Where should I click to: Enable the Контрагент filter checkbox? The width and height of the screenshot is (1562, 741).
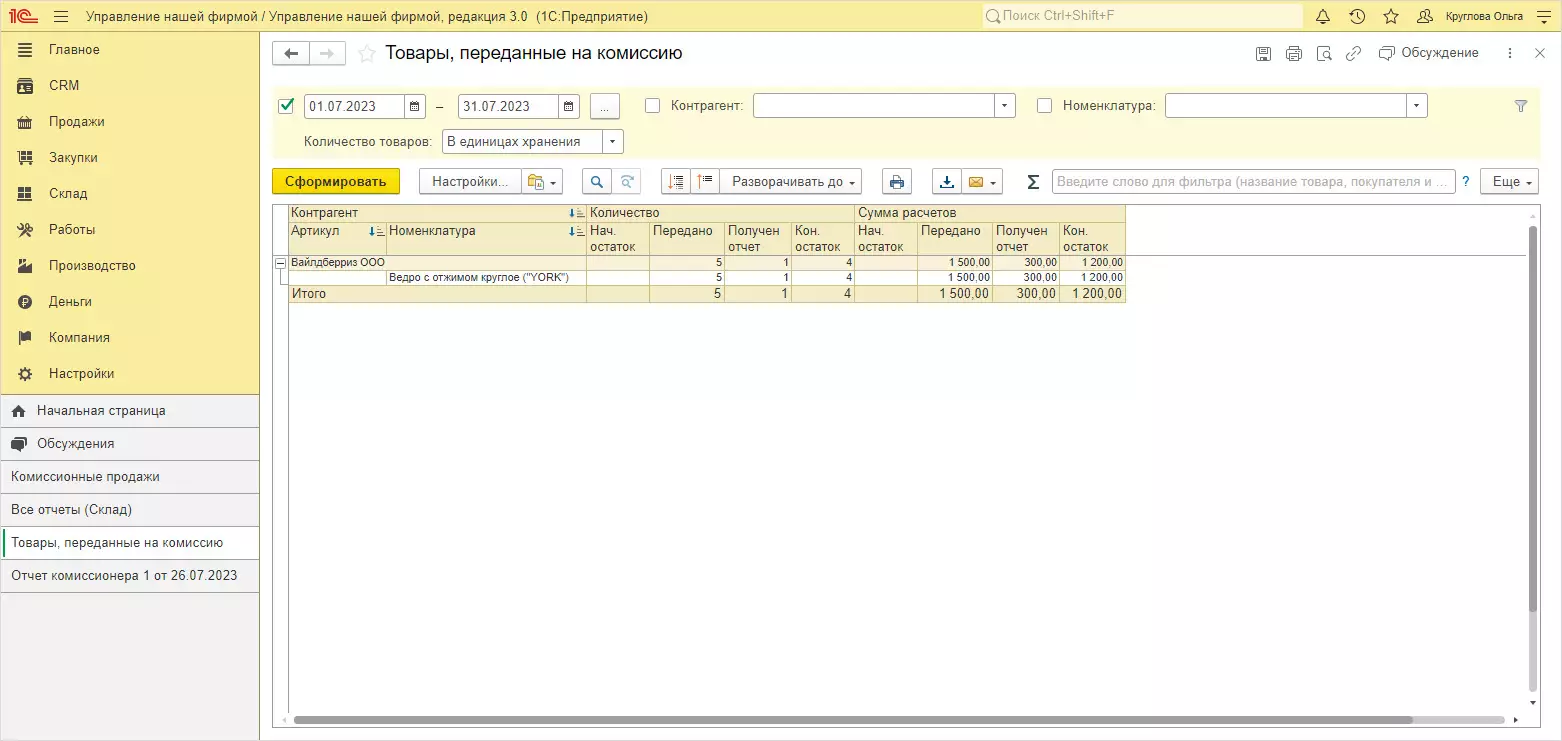coord(653,105)
